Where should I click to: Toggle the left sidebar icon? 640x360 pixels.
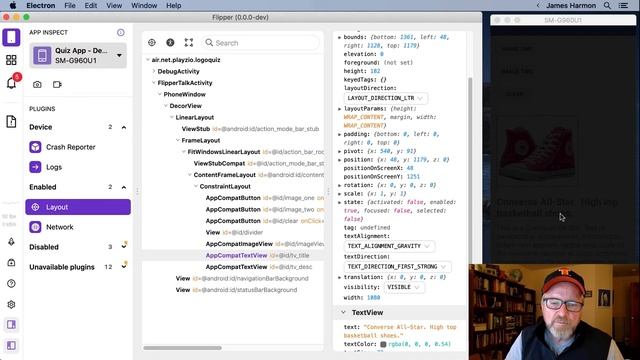point(11,345)
